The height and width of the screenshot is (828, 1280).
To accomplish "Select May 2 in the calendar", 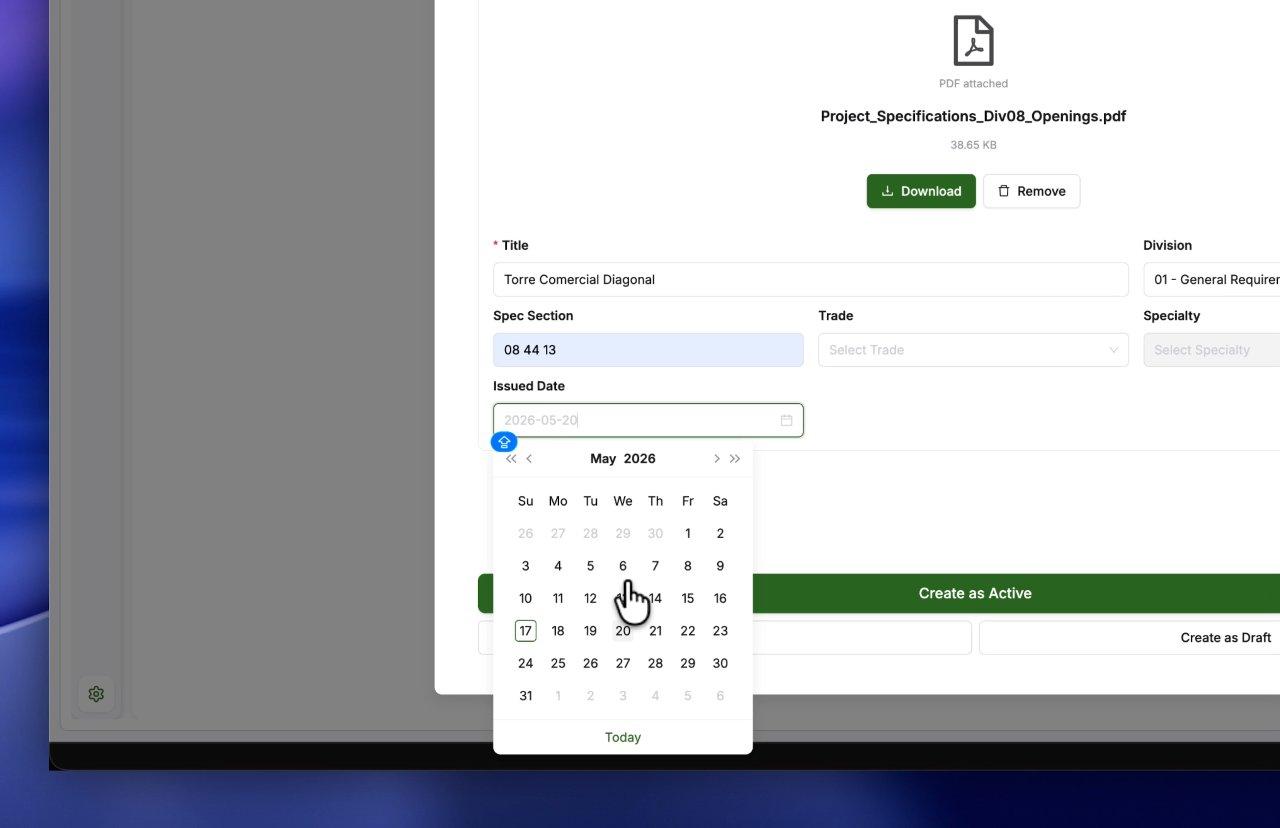I will [x=720, y=534].
